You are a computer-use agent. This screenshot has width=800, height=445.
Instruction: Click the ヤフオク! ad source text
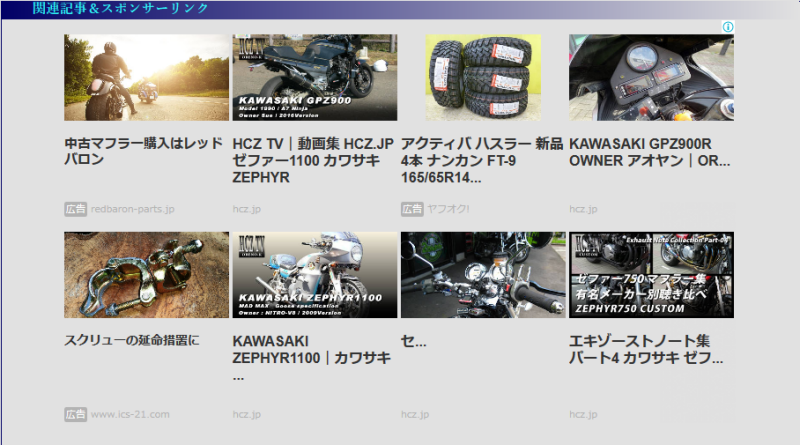448,209
